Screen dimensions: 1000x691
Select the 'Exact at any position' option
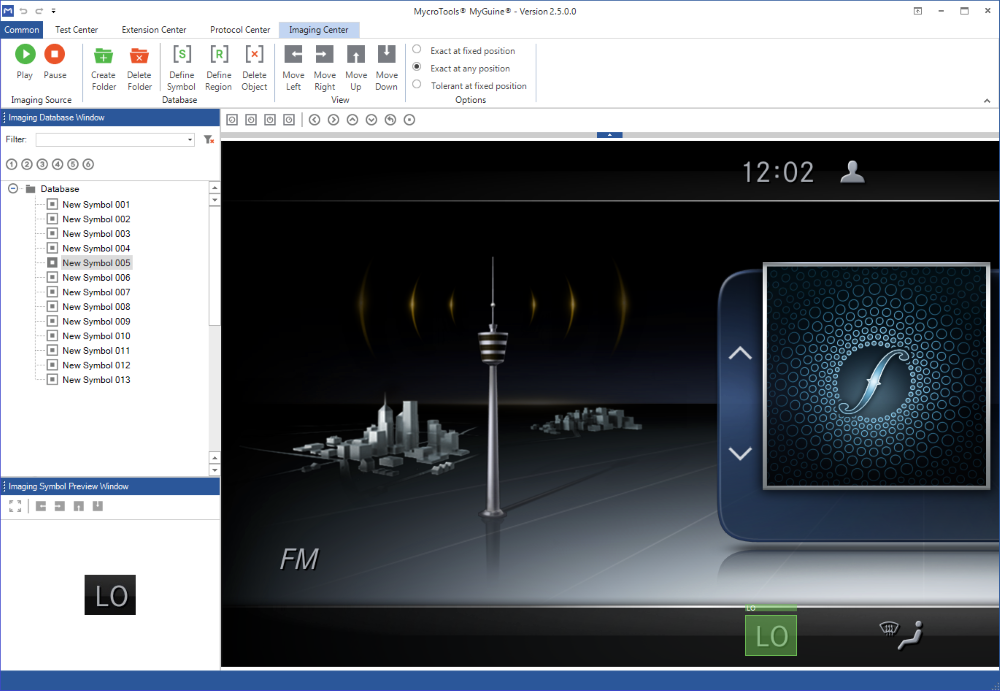417,68
